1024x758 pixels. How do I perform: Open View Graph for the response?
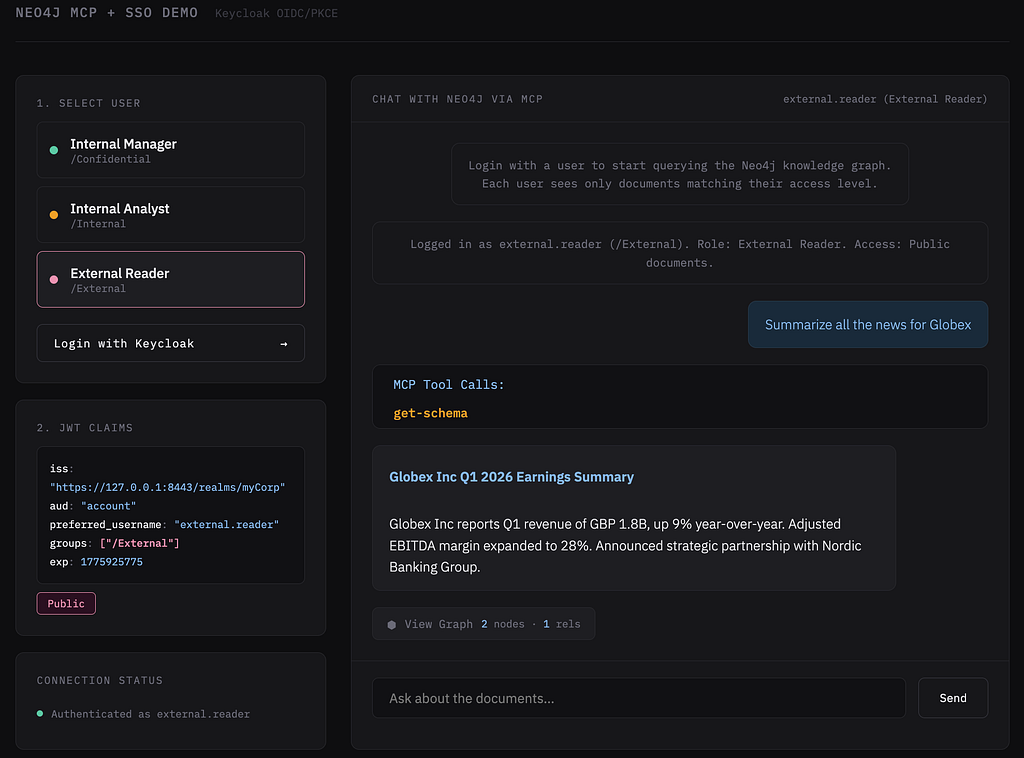483,624
